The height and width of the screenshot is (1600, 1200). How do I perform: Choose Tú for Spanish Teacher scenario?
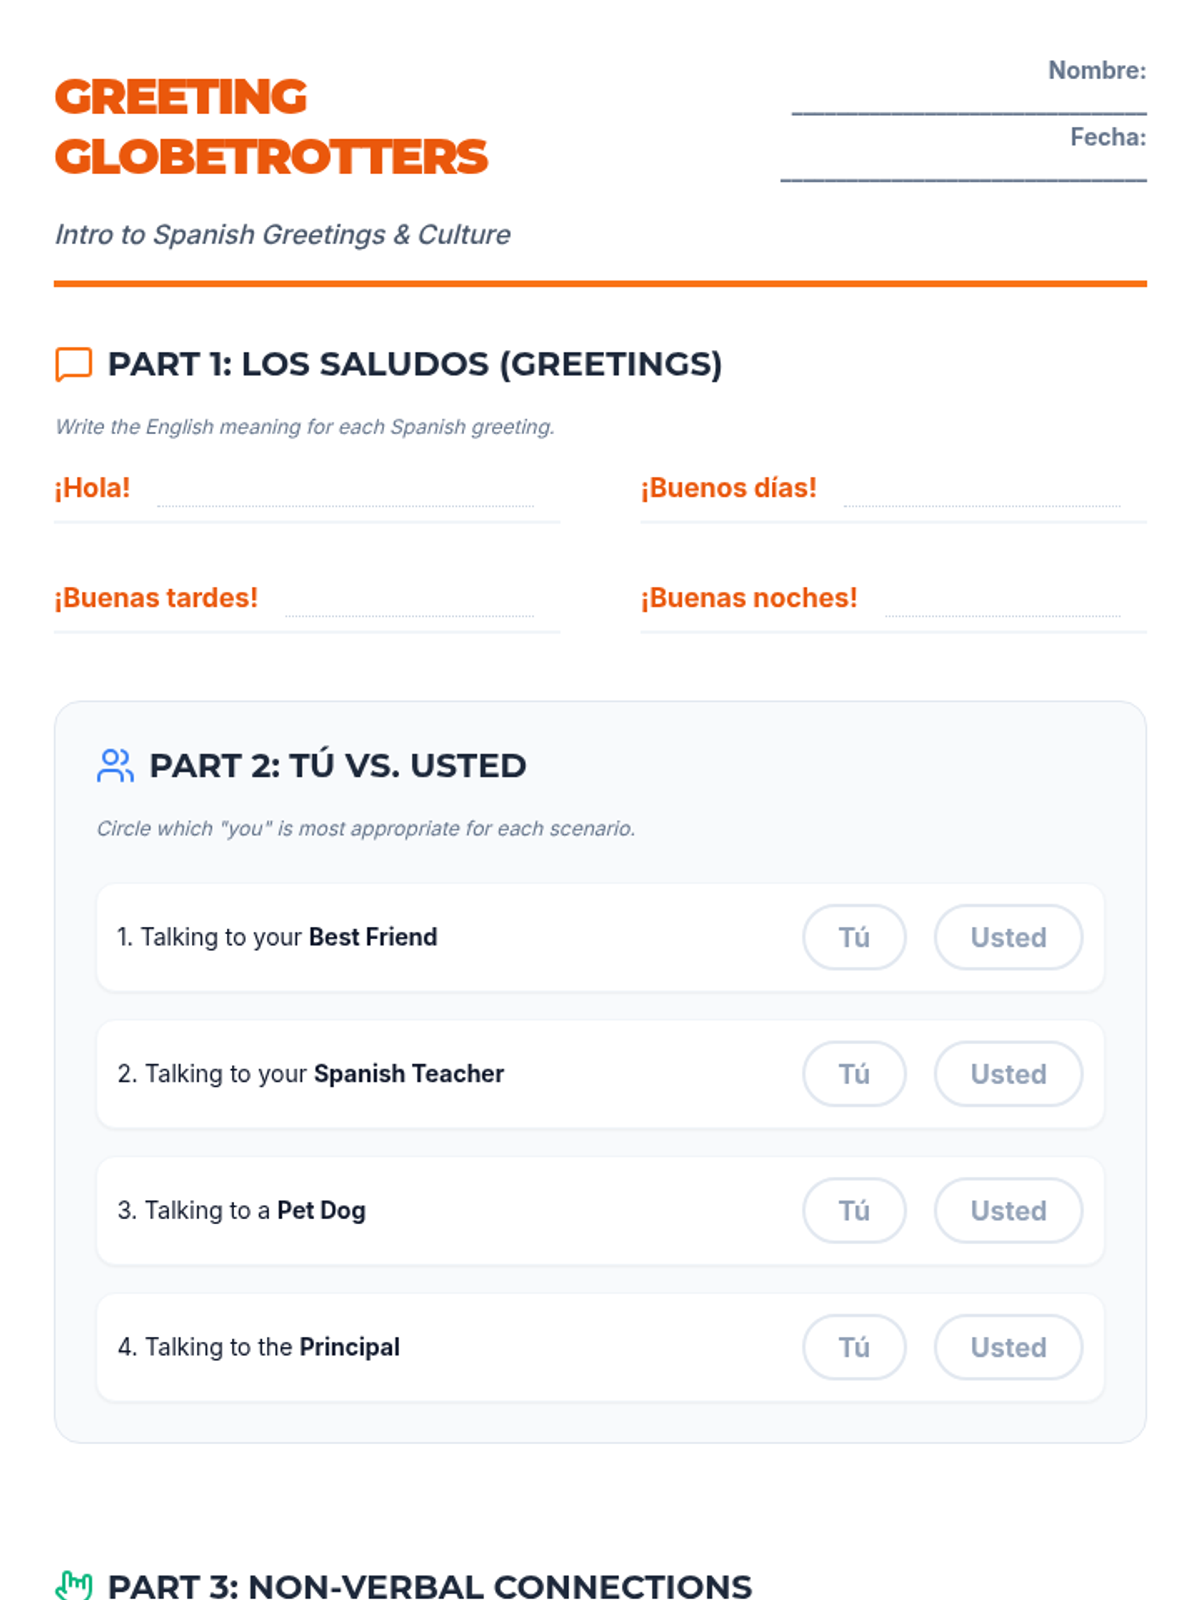pos(854,1074)
